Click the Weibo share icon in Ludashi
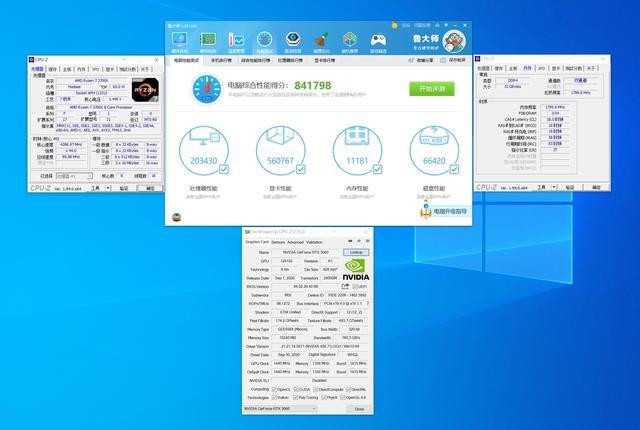This screenshot has height=430, width=640. pos(411,60)
